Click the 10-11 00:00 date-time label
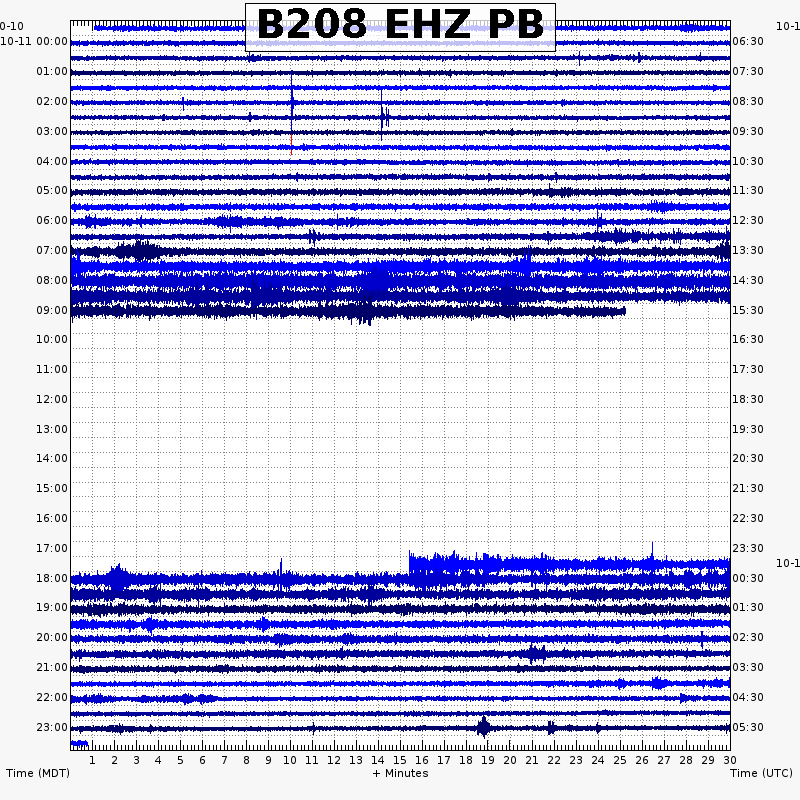 tap(34, 41)
